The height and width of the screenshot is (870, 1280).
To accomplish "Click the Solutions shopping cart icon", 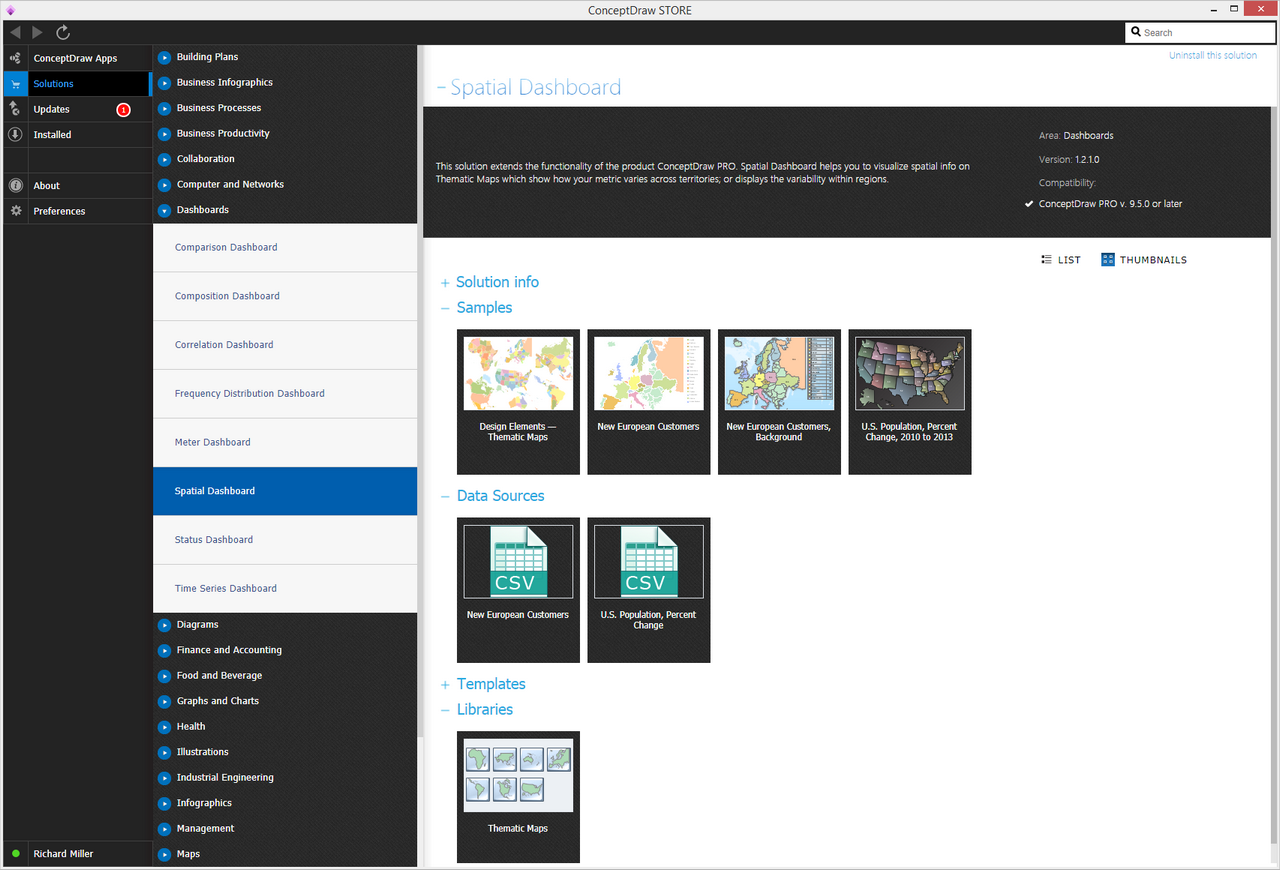I will point(15,84).
